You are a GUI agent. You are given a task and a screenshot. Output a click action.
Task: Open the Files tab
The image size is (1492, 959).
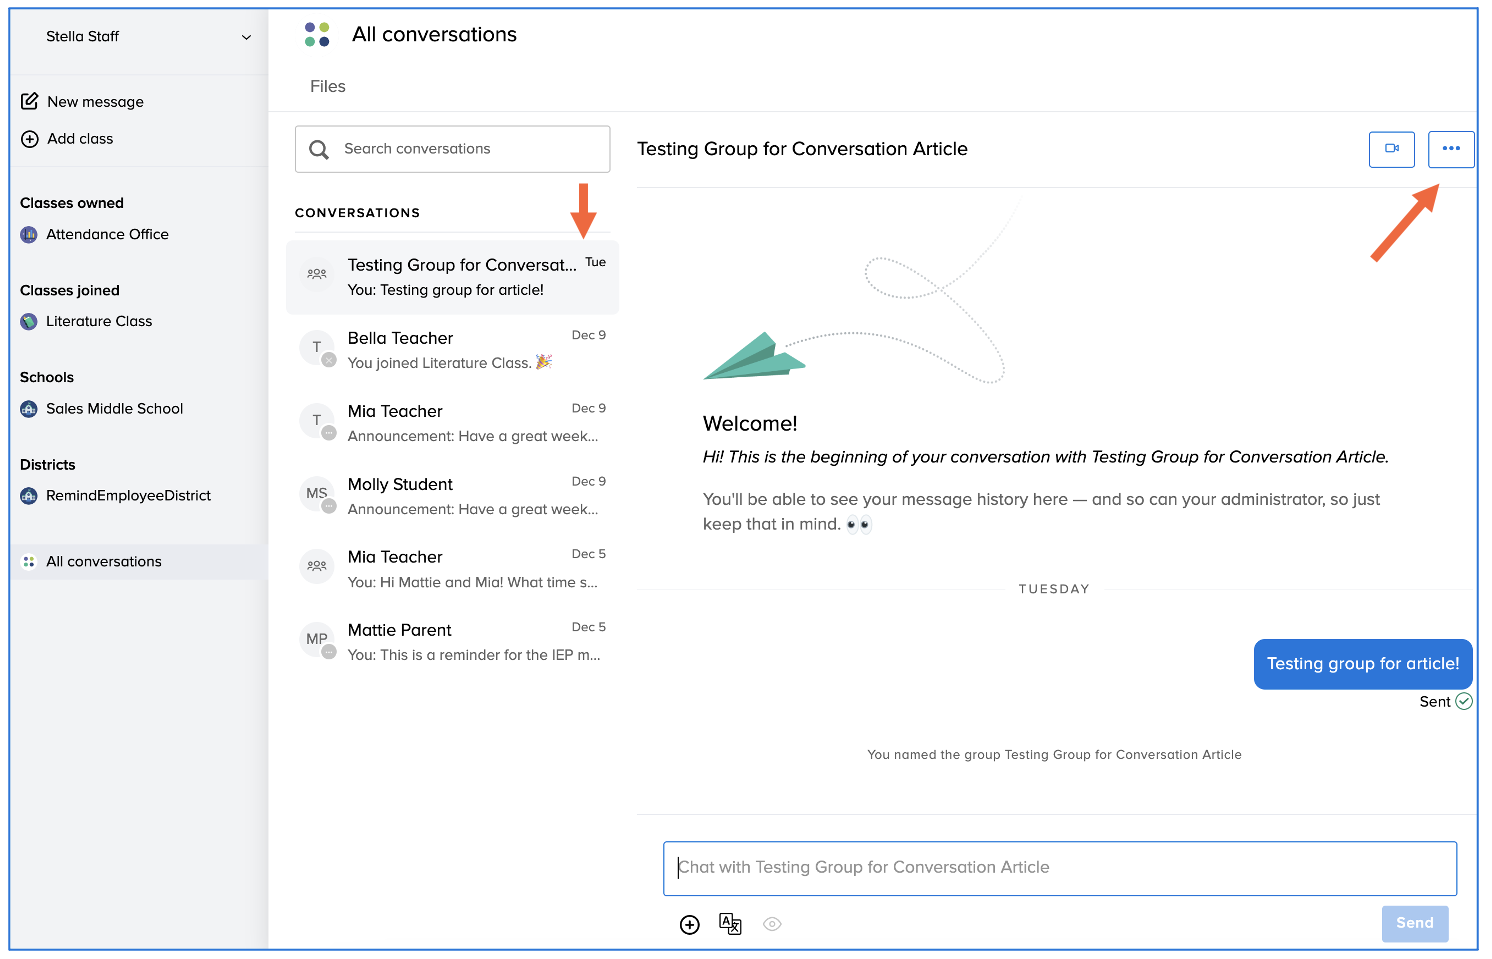[327, 87]
